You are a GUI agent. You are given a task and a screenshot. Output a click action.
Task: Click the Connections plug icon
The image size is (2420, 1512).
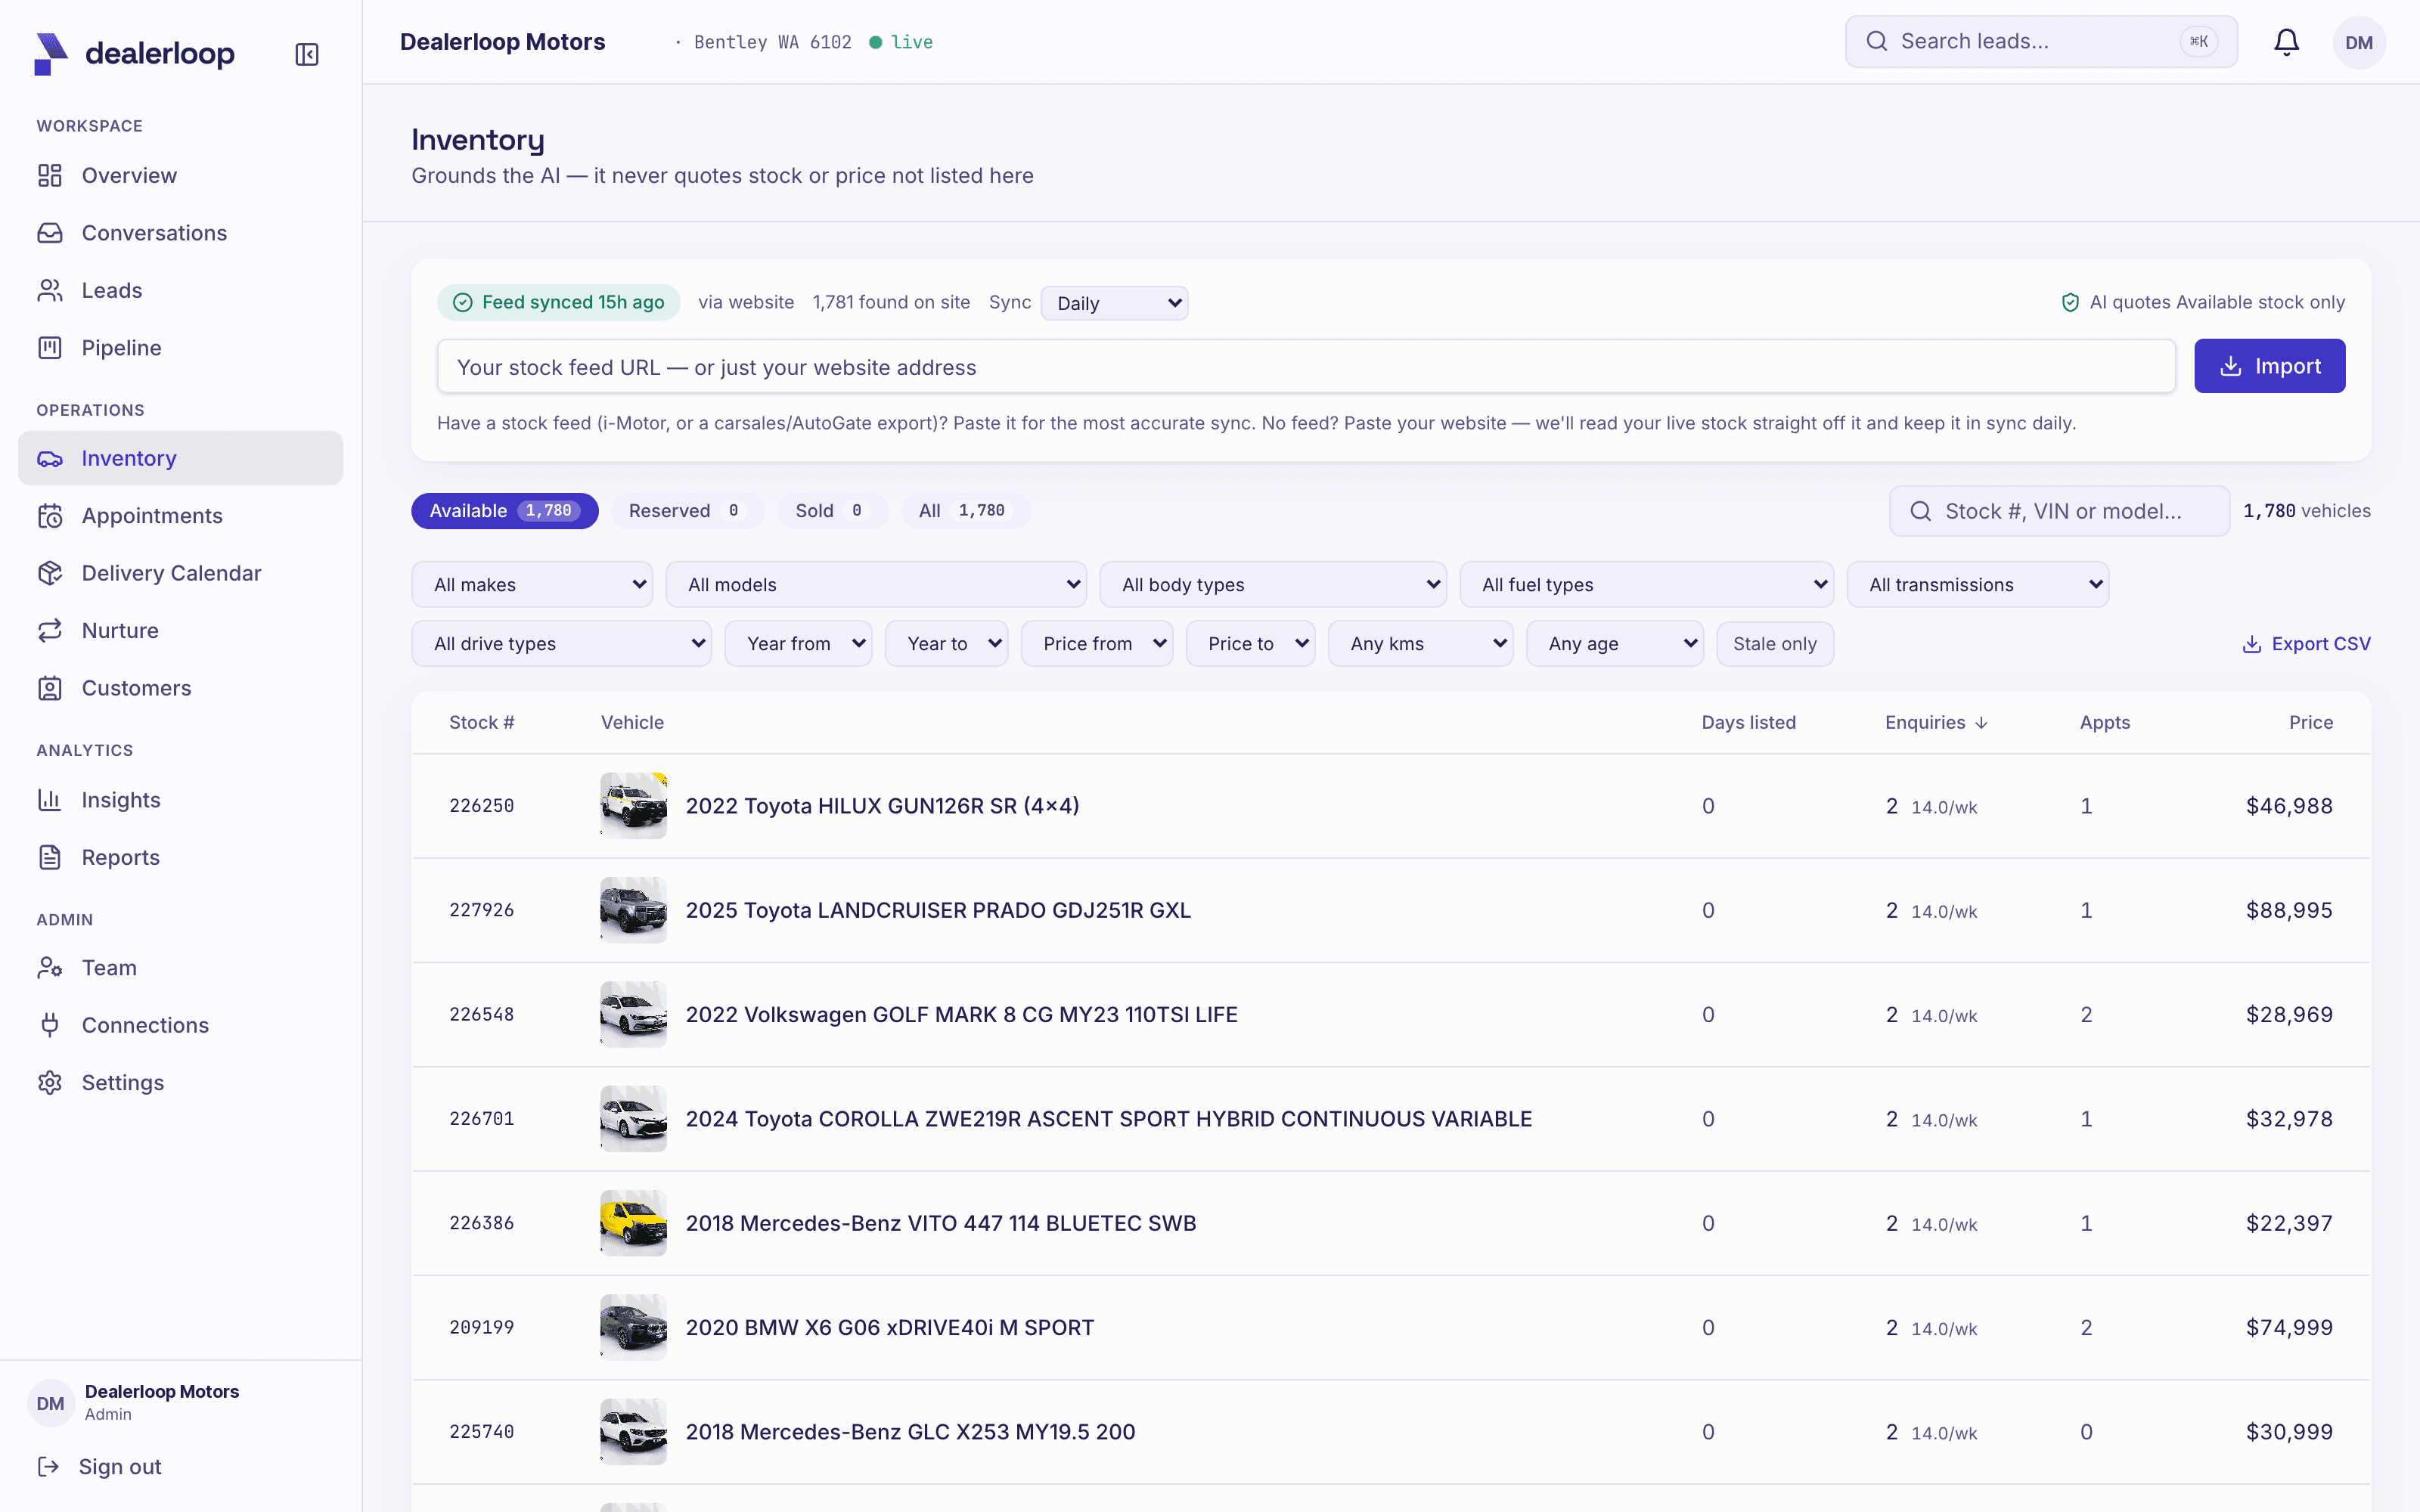pyautogui.click(x=50, y=1025)
